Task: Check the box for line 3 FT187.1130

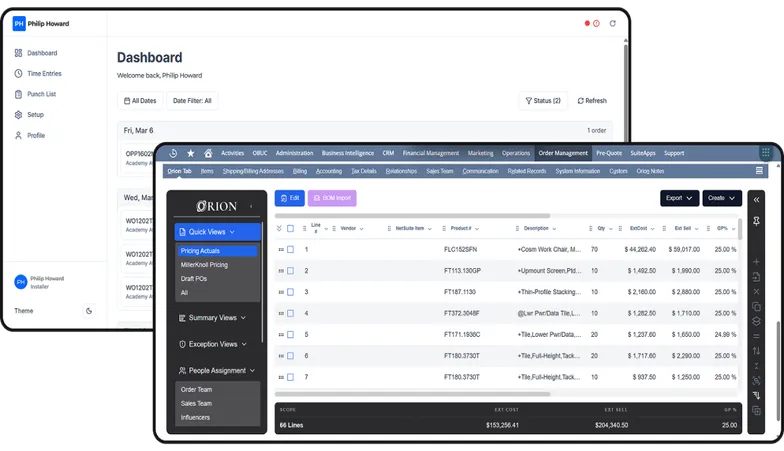Action: coord(290,292)
